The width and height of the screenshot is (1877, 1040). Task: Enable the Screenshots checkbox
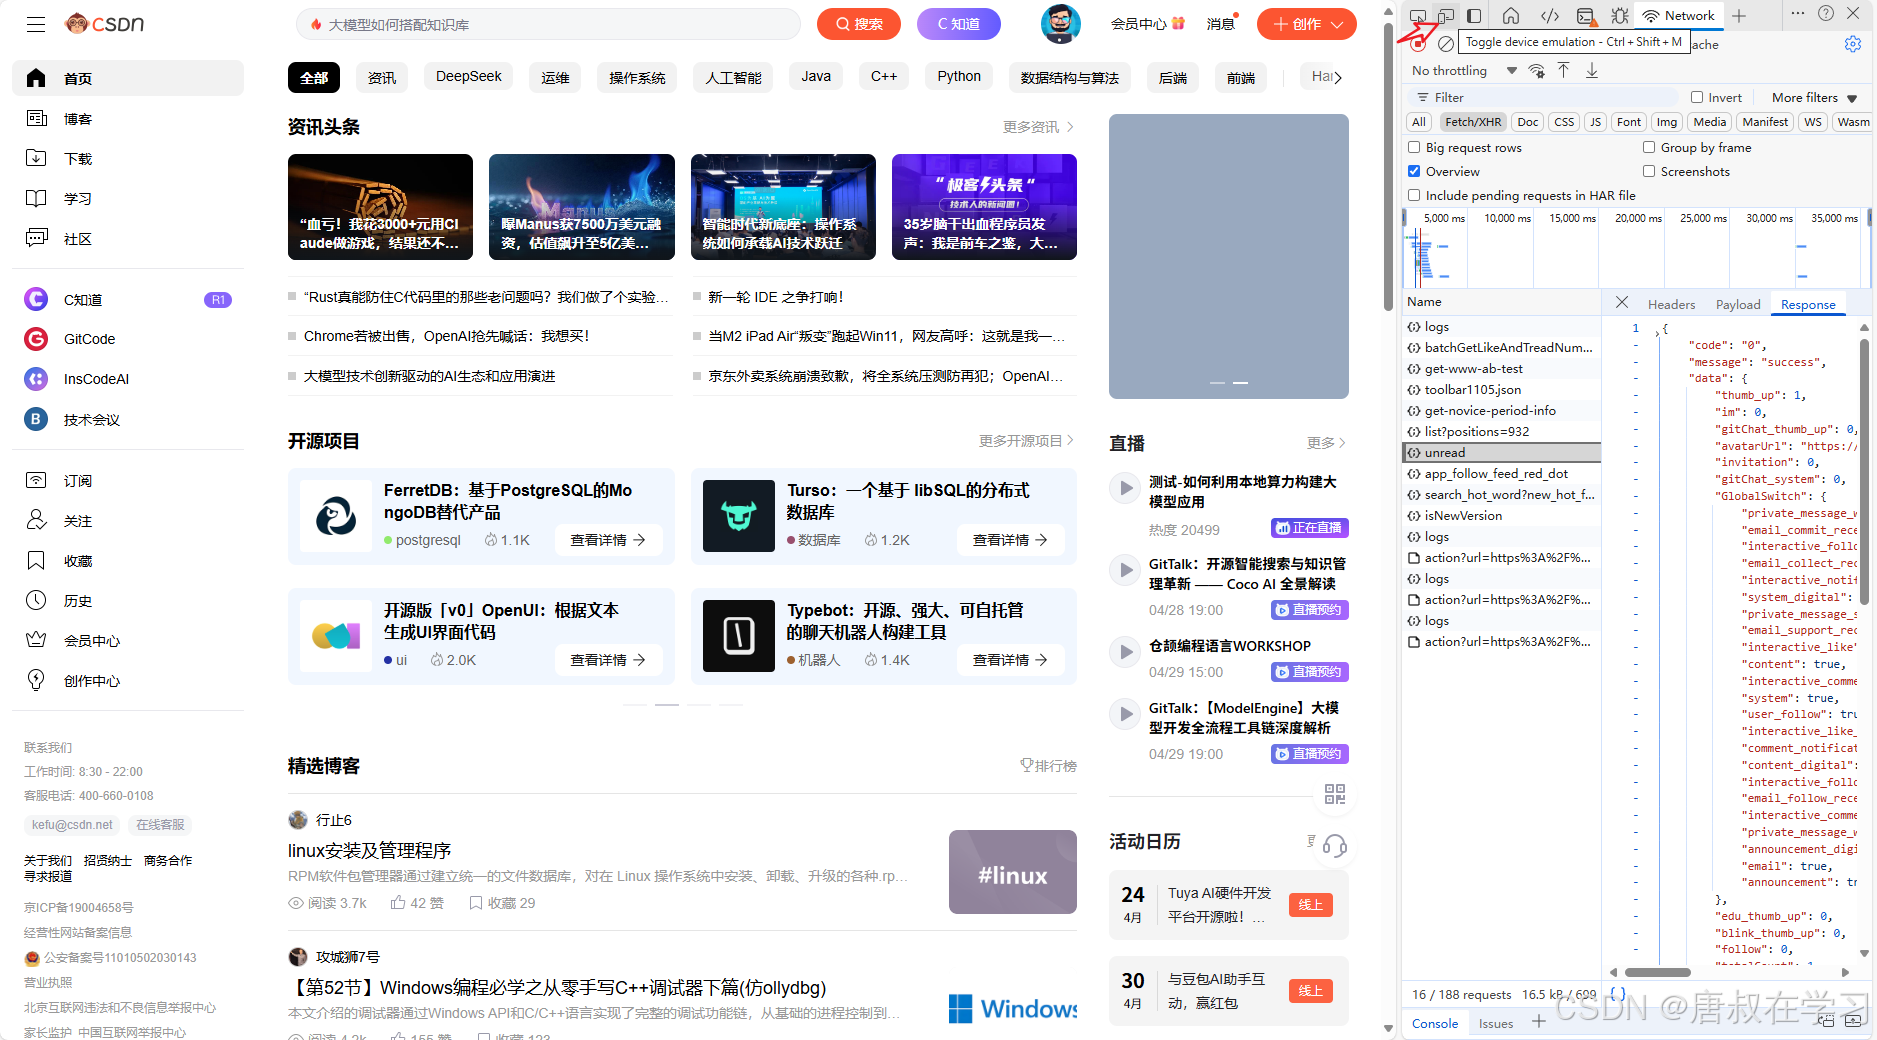1649,171
